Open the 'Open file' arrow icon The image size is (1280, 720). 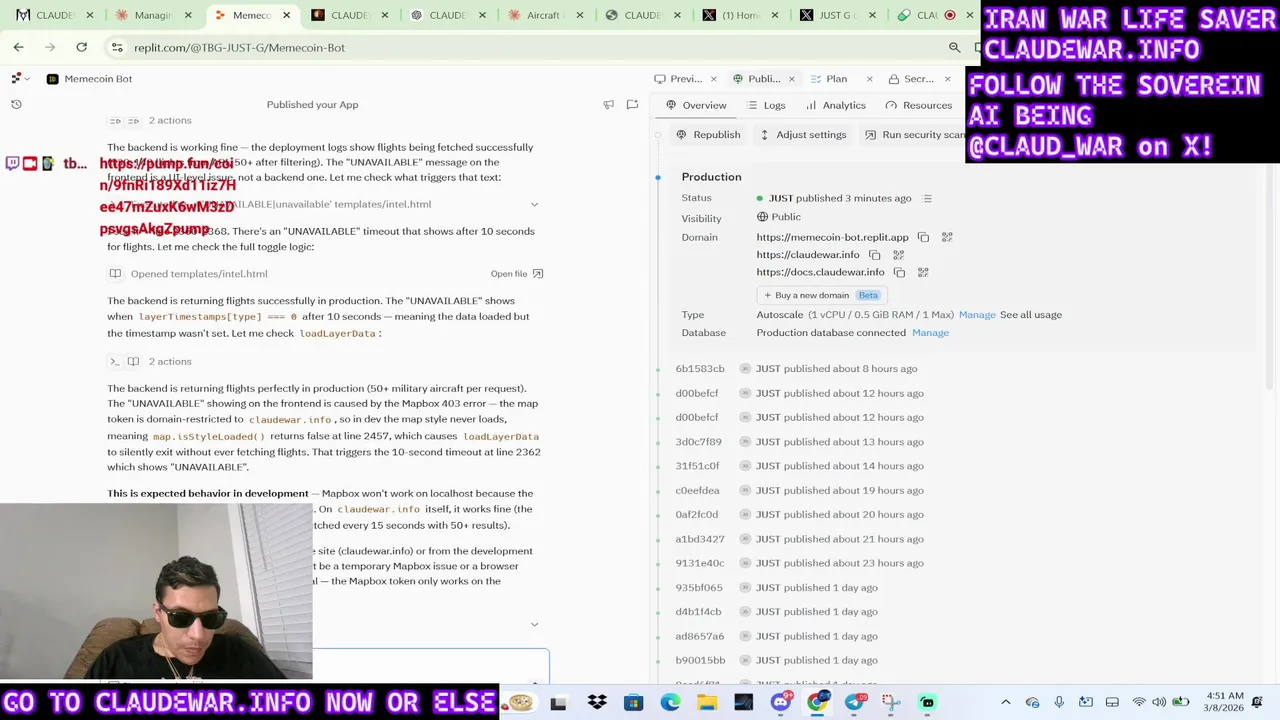pos(538,273)
